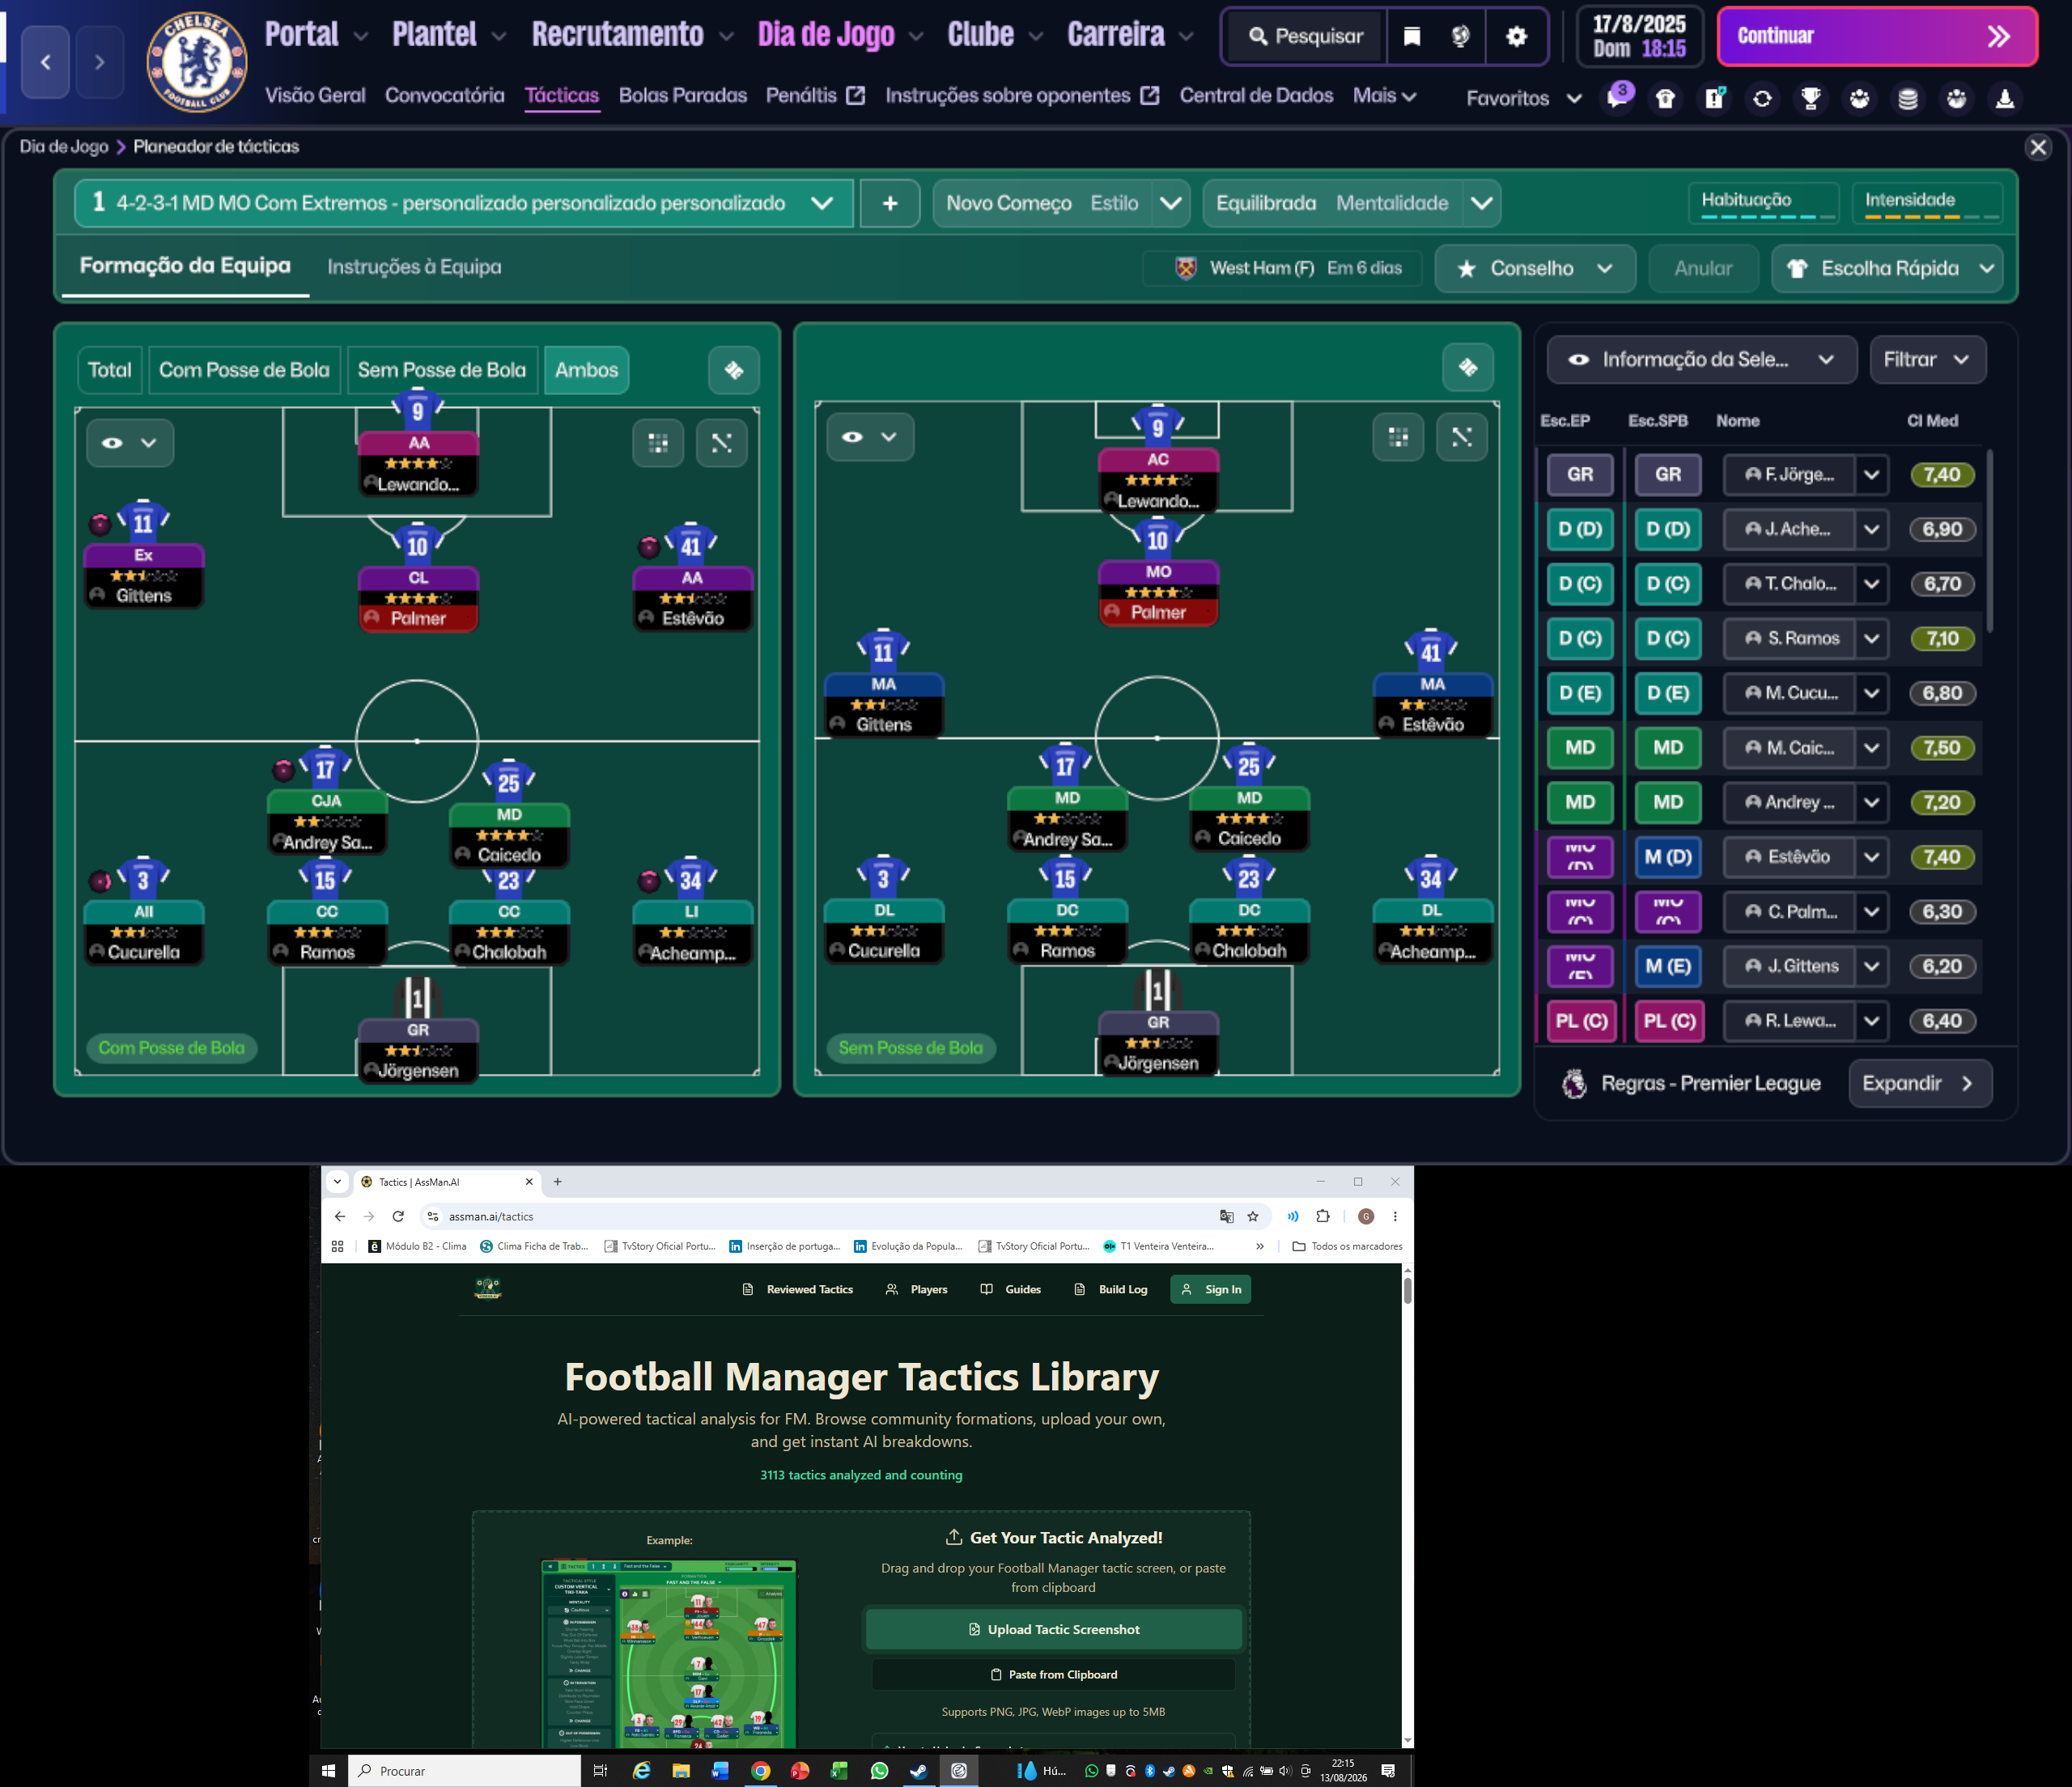Open the Equilibrada Mentalidade dropdown

click(1351, 203)
